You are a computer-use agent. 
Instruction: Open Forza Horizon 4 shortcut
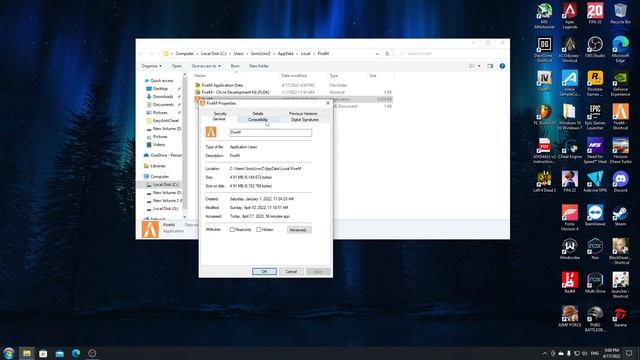point(570,218)
